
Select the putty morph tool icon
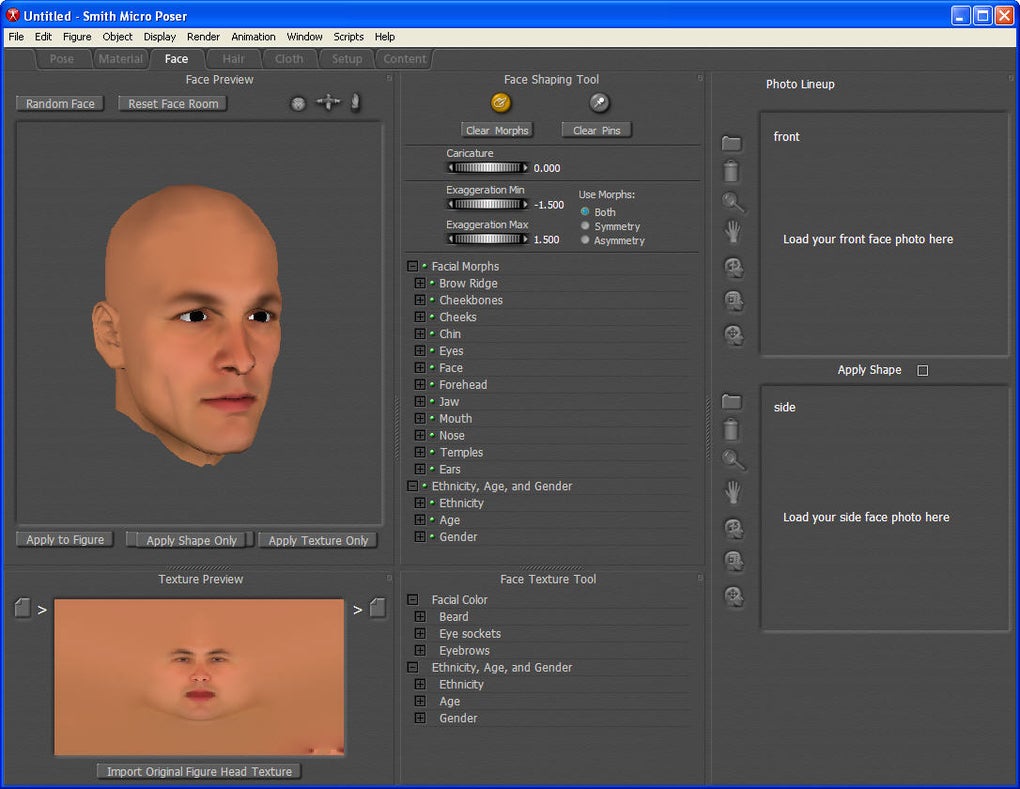click(501, 102)
